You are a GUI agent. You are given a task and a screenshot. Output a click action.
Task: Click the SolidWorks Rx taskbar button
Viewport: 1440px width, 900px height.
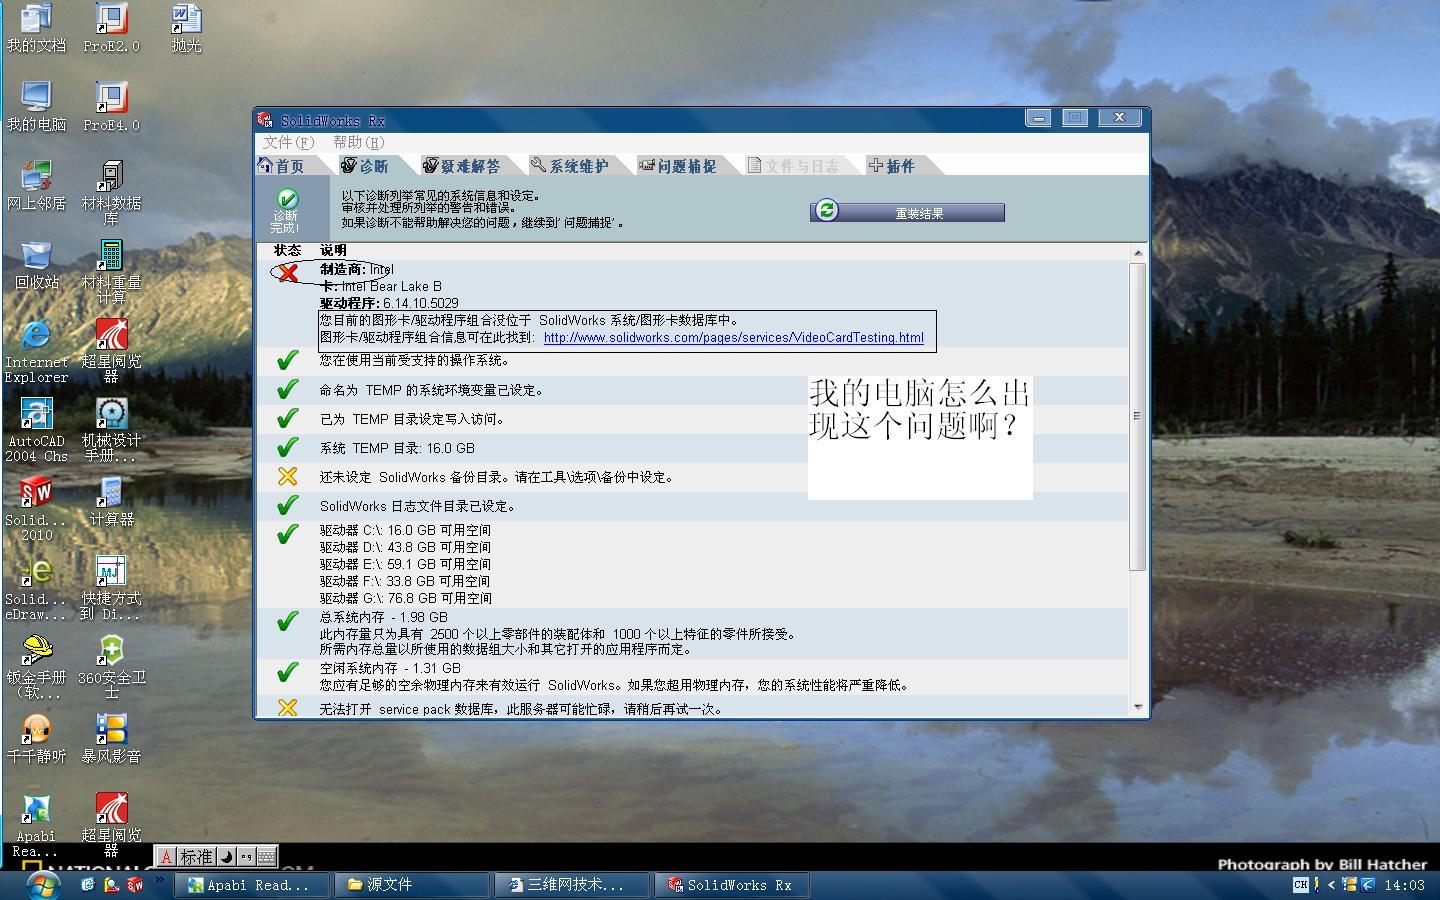(x=731, y=885)
